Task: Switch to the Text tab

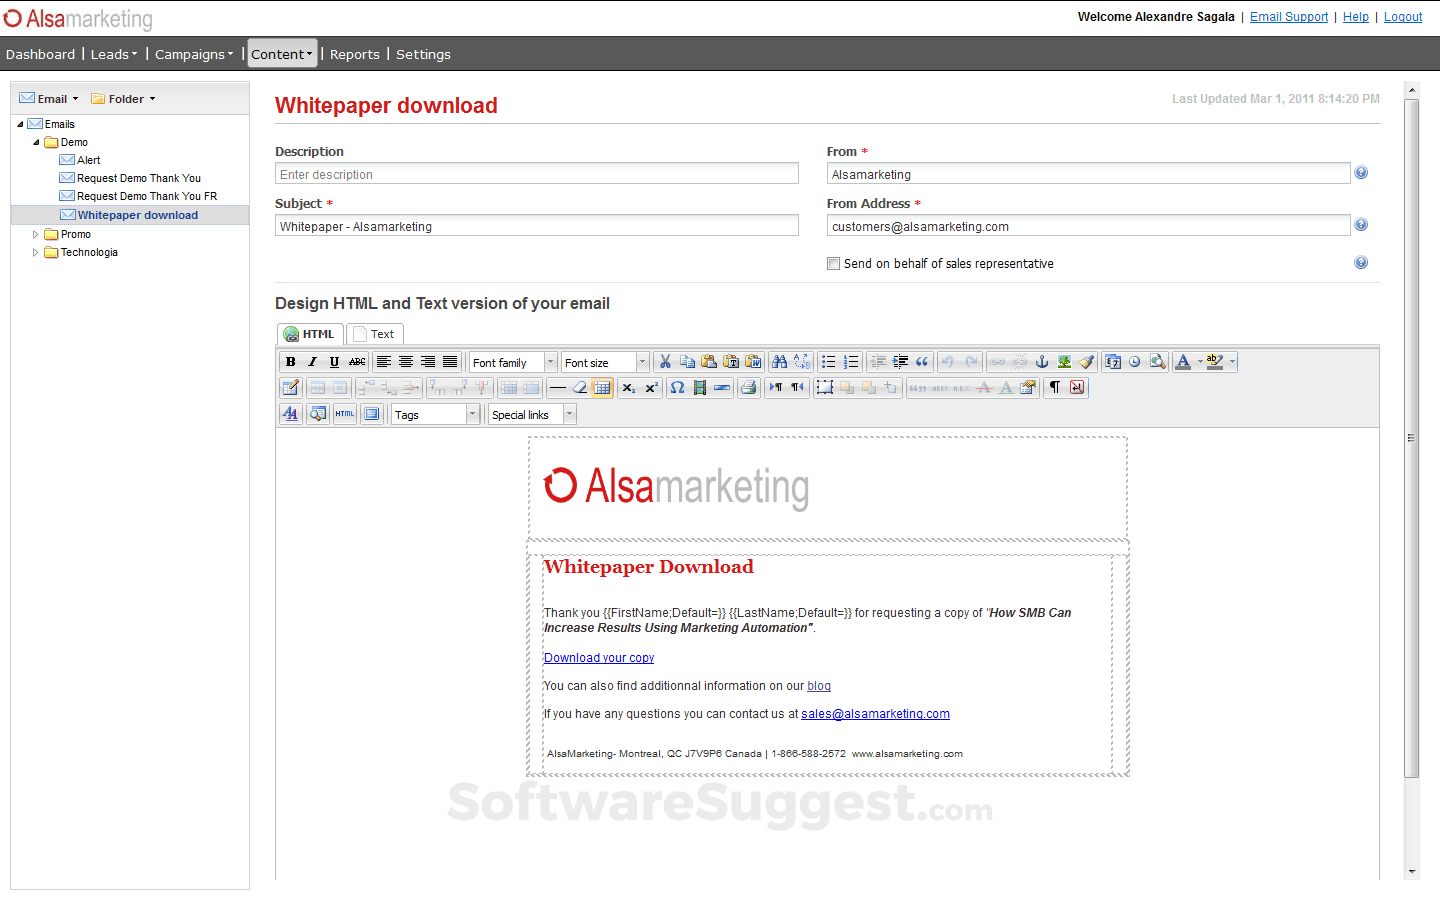Action: pyautogui.click(x=375, y=334)
